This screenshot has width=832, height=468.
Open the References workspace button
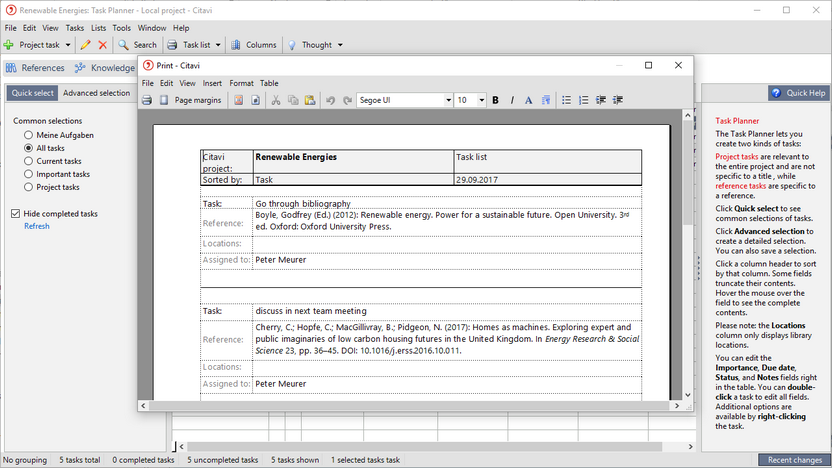[x=34, y=68]
